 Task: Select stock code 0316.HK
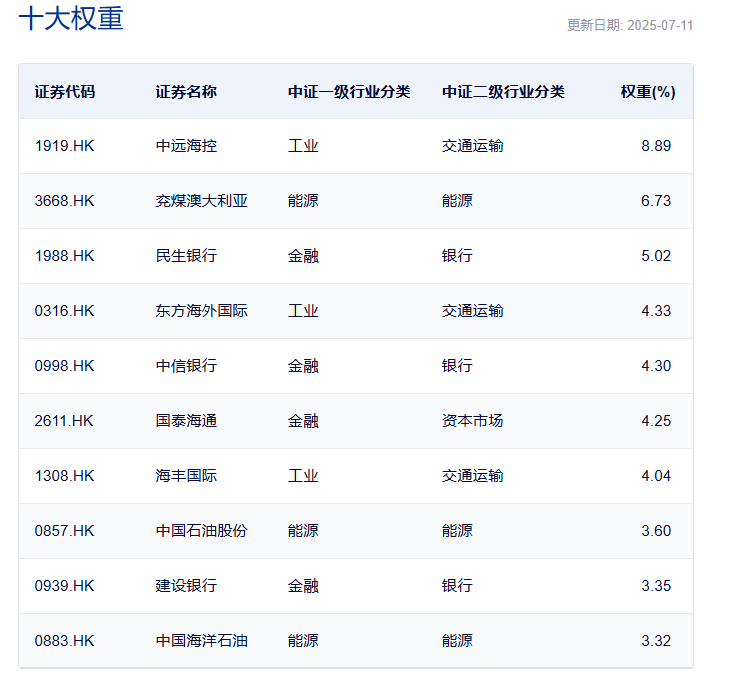click(x=64, y=311)
